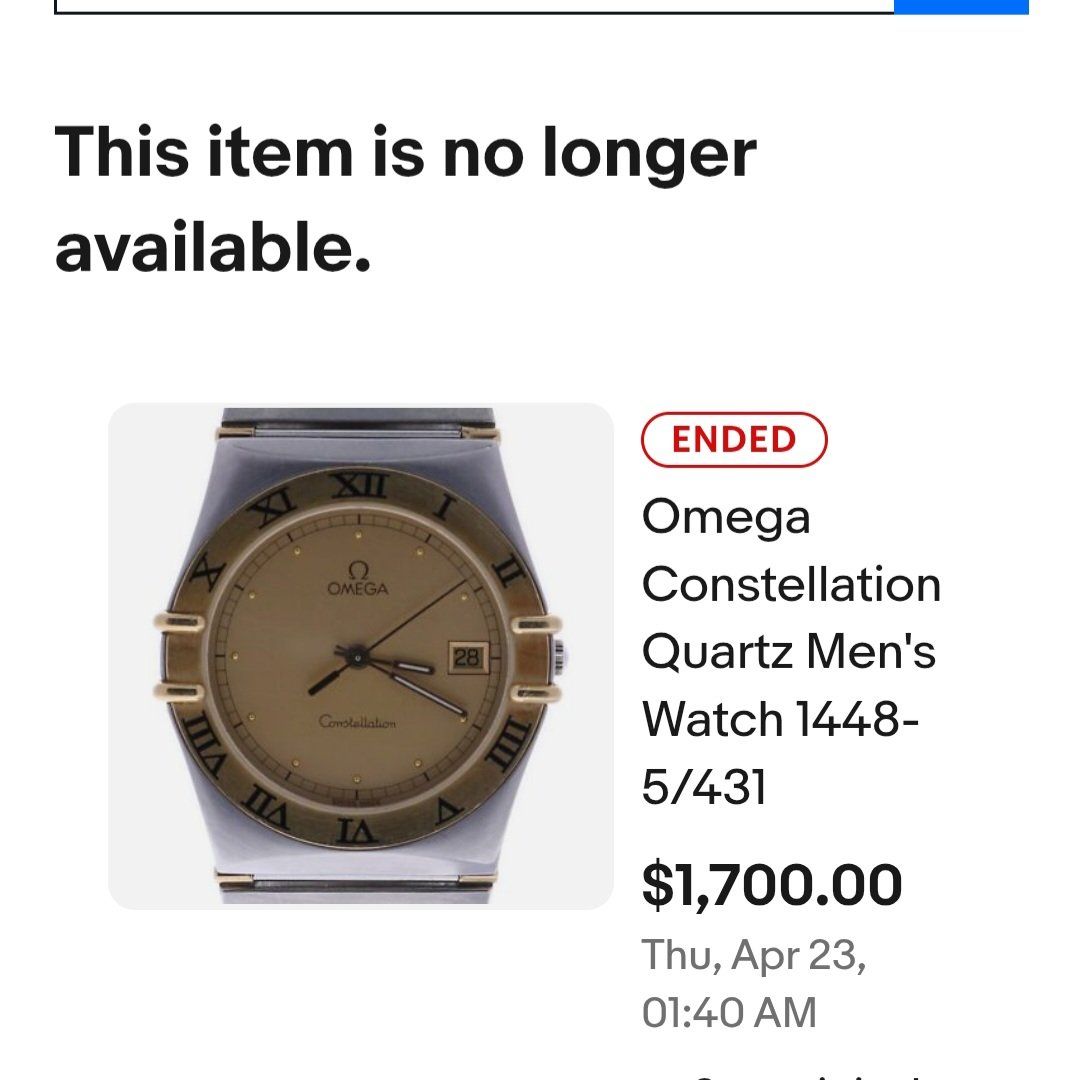Click the date window showing 28
The height and width of the screenshot is (1080, 1080).
[x=467, y=657]
